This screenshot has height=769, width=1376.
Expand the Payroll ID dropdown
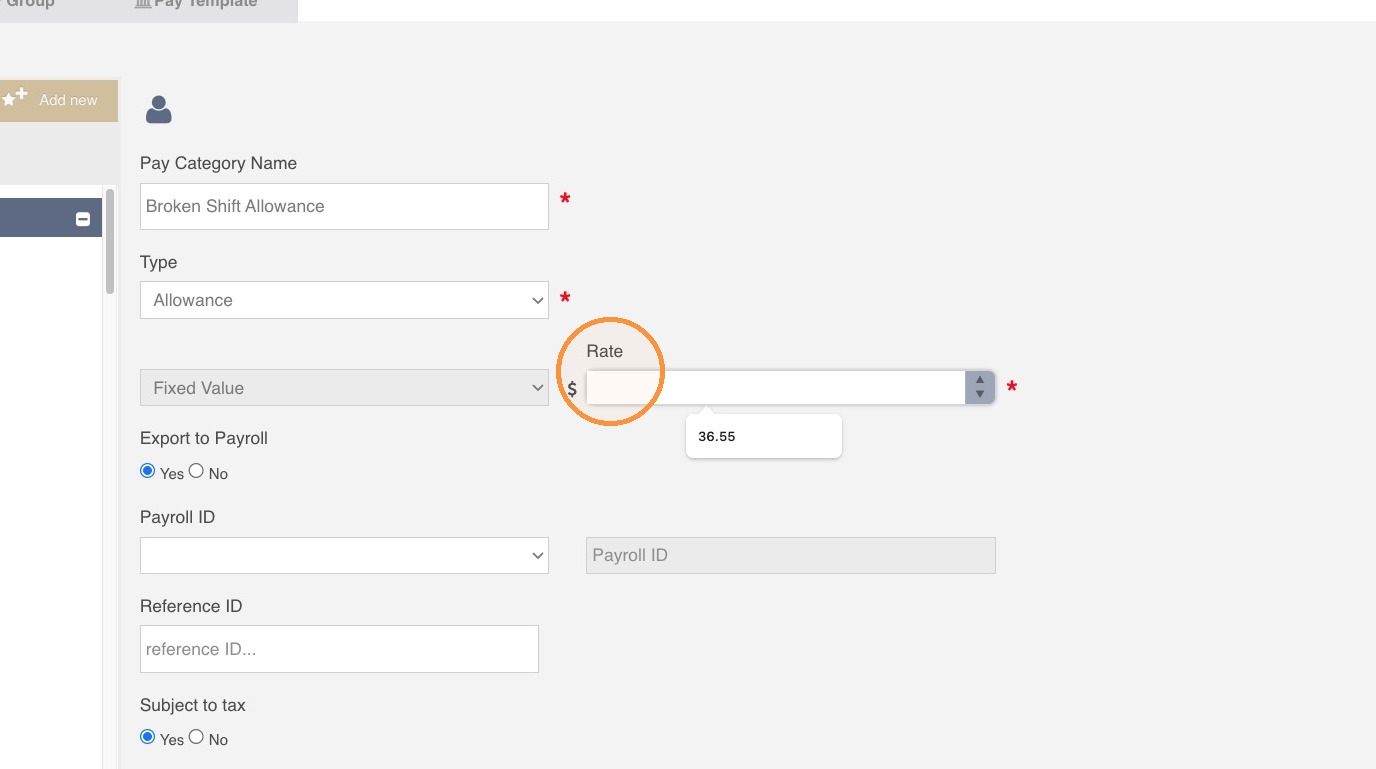344,556
